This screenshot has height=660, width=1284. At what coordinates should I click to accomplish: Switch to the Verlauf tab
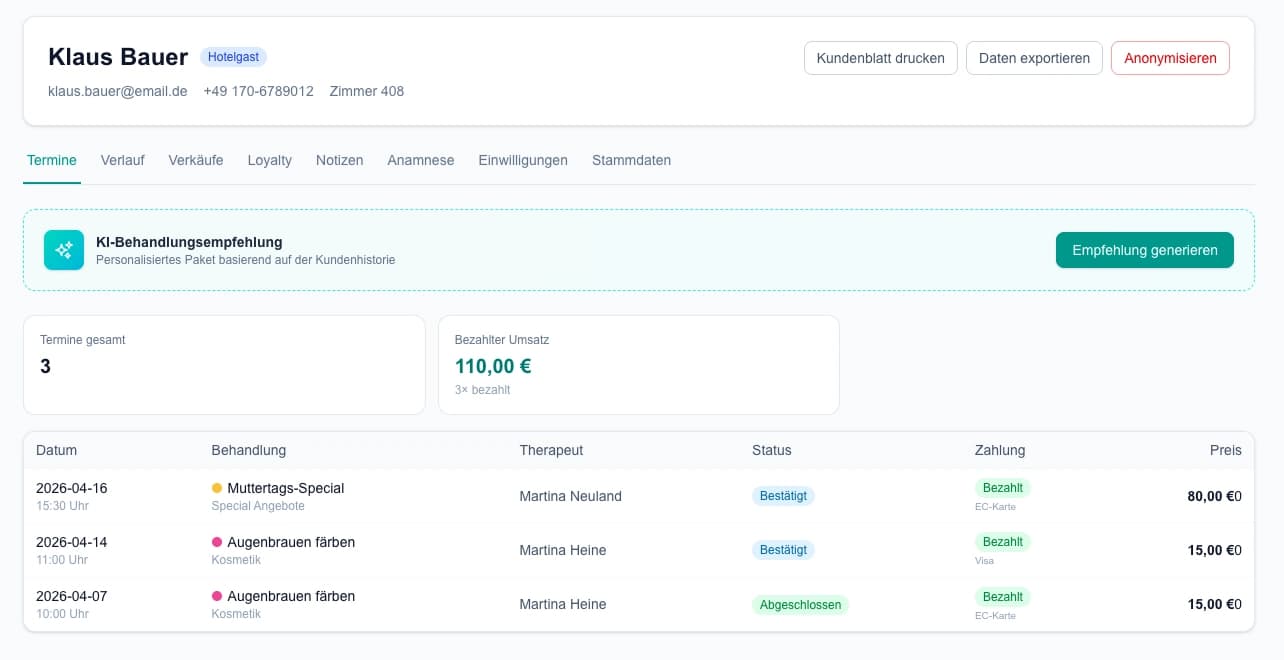coord(122,160)
